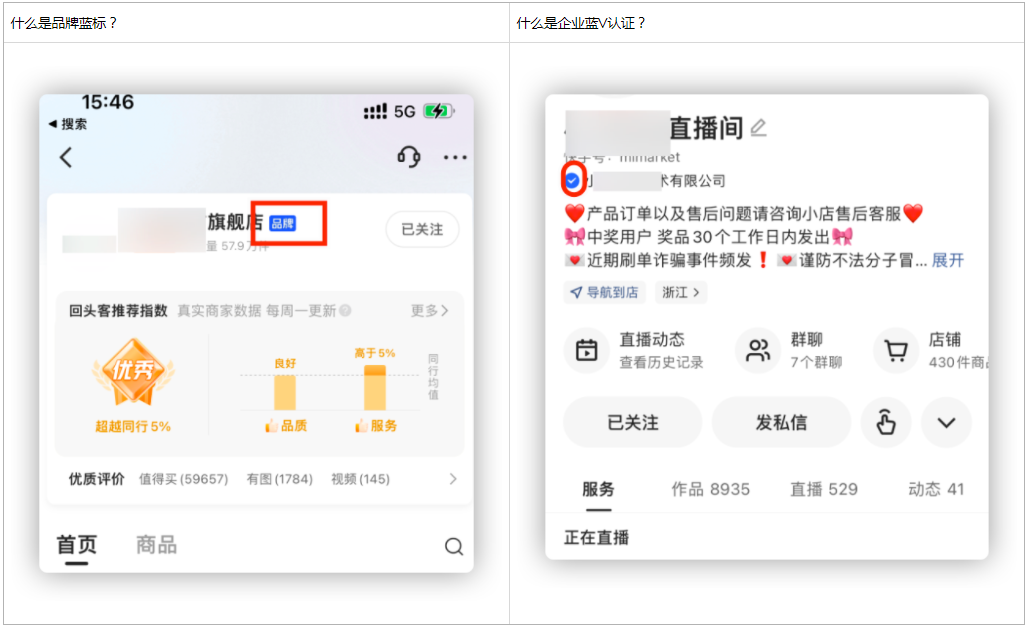Expand the description with 展开

coord(948,260)
